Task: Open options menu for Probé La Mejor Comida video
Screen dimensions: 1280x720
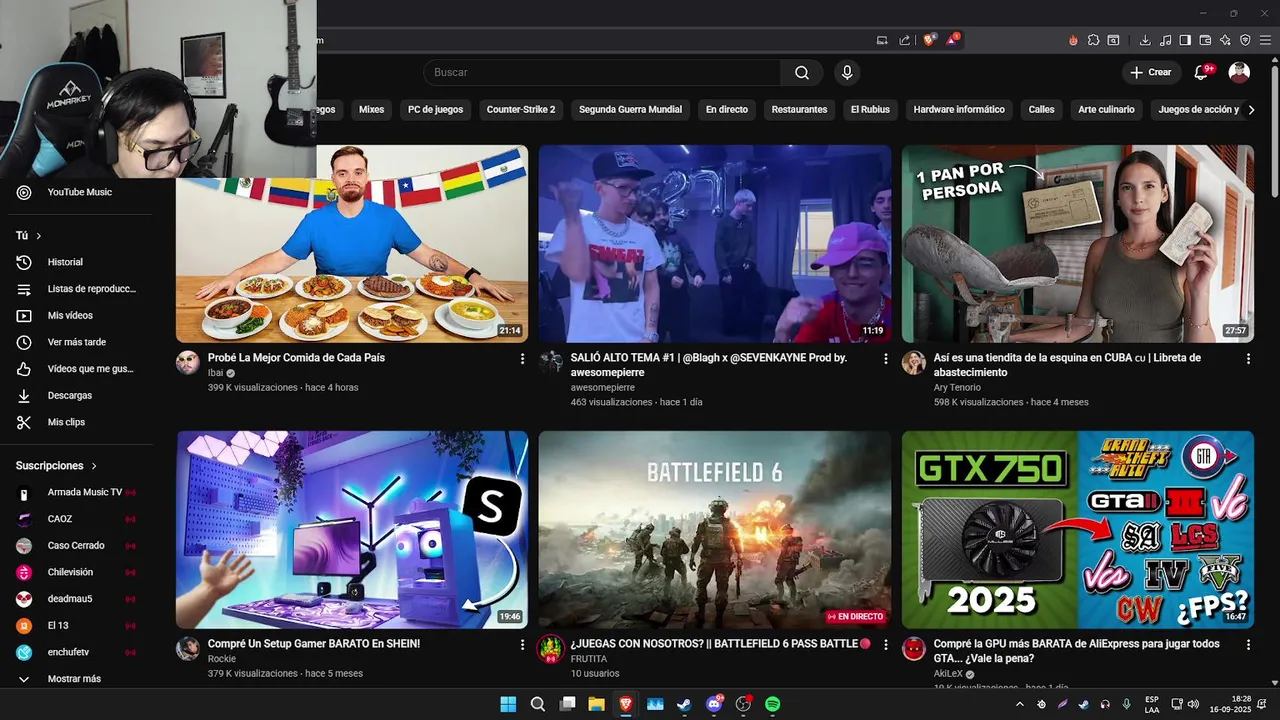Action: [522, 358]
